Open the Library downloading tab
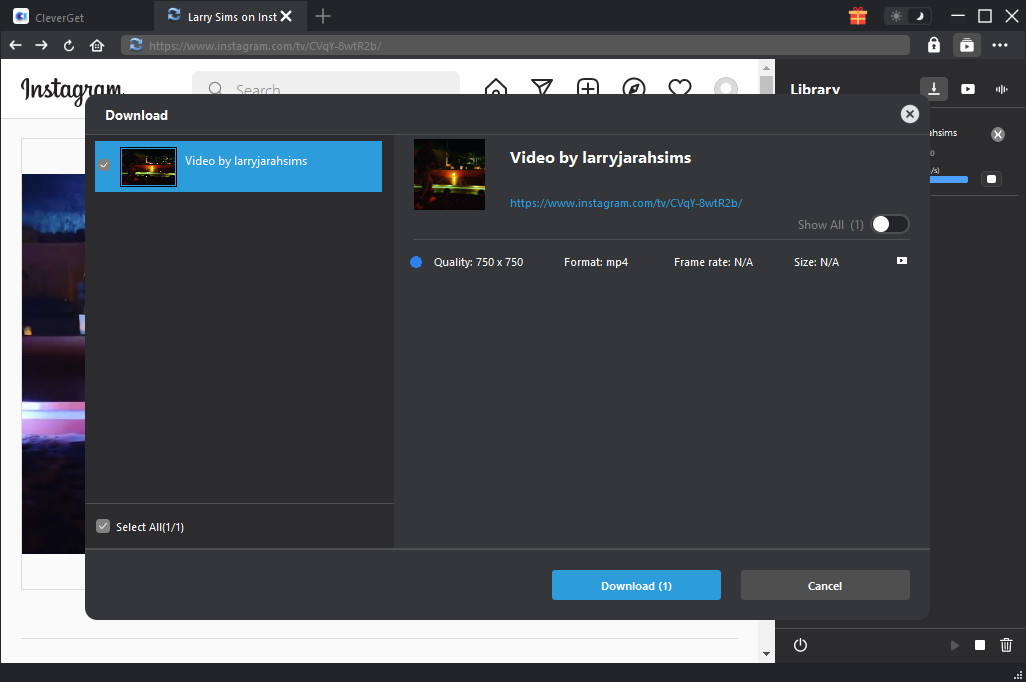Screen dimensions: 1026x682 (934, 89)
